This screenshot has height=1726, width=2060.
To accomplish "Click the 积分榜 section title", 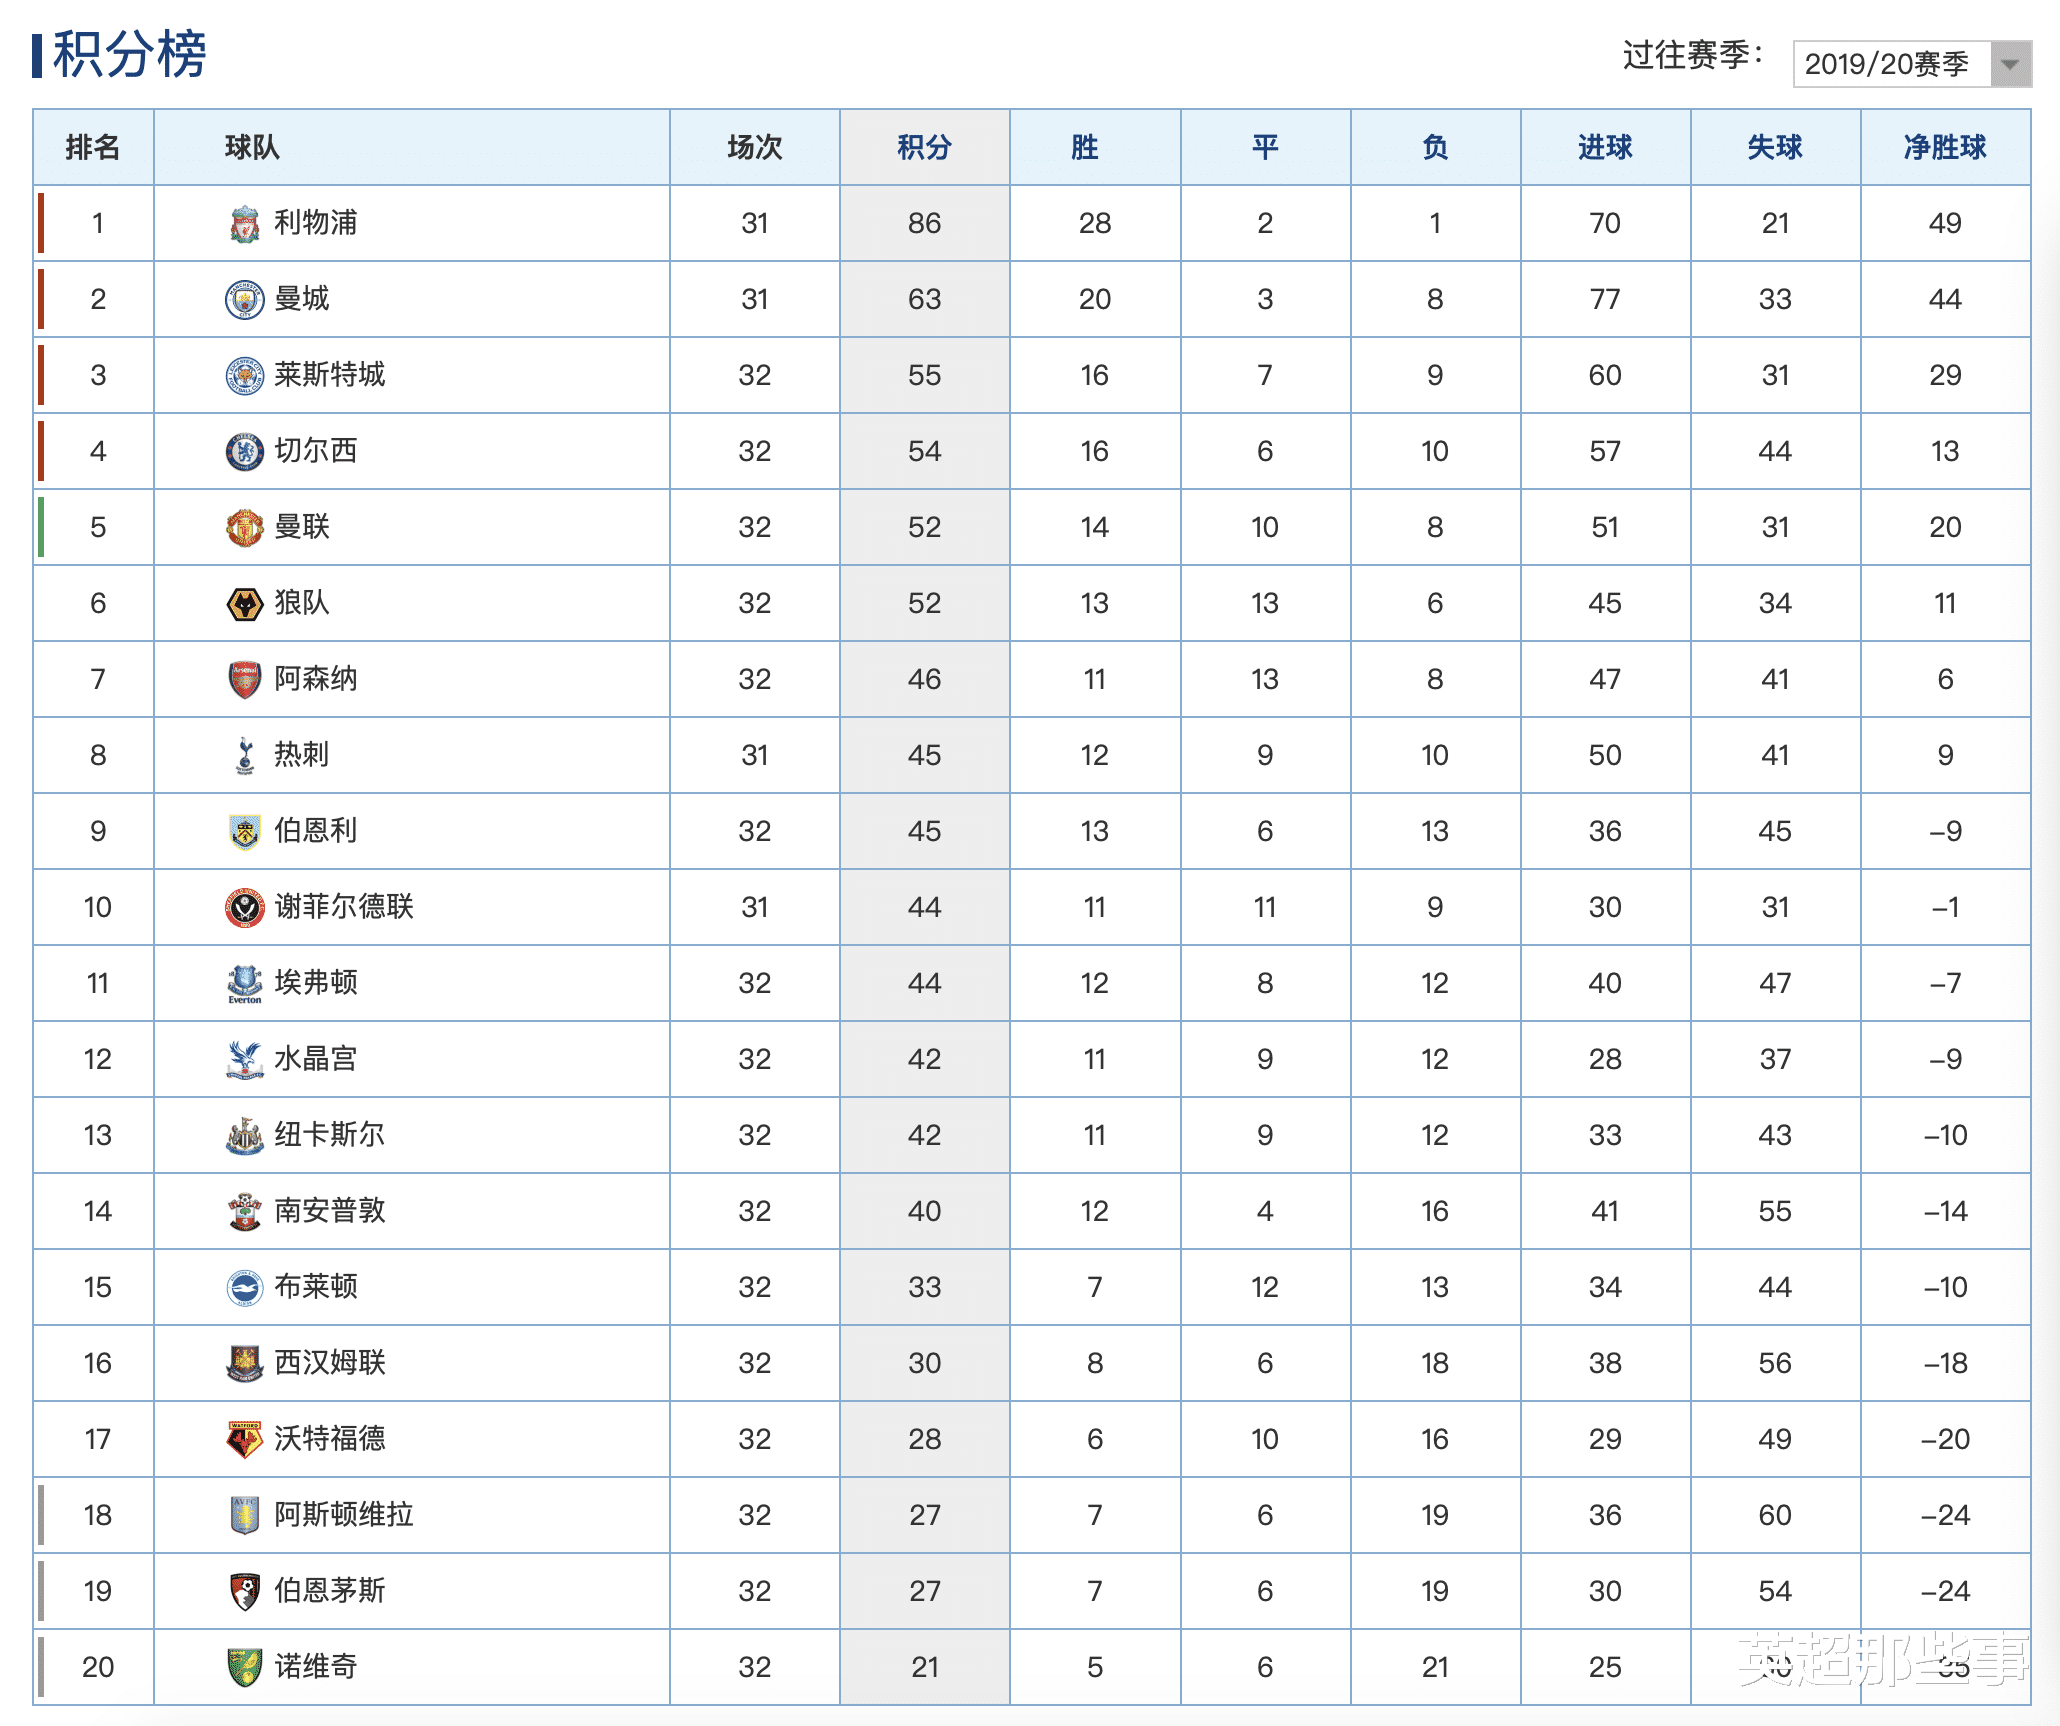I will pyautogui.click(x=128, y=54).
